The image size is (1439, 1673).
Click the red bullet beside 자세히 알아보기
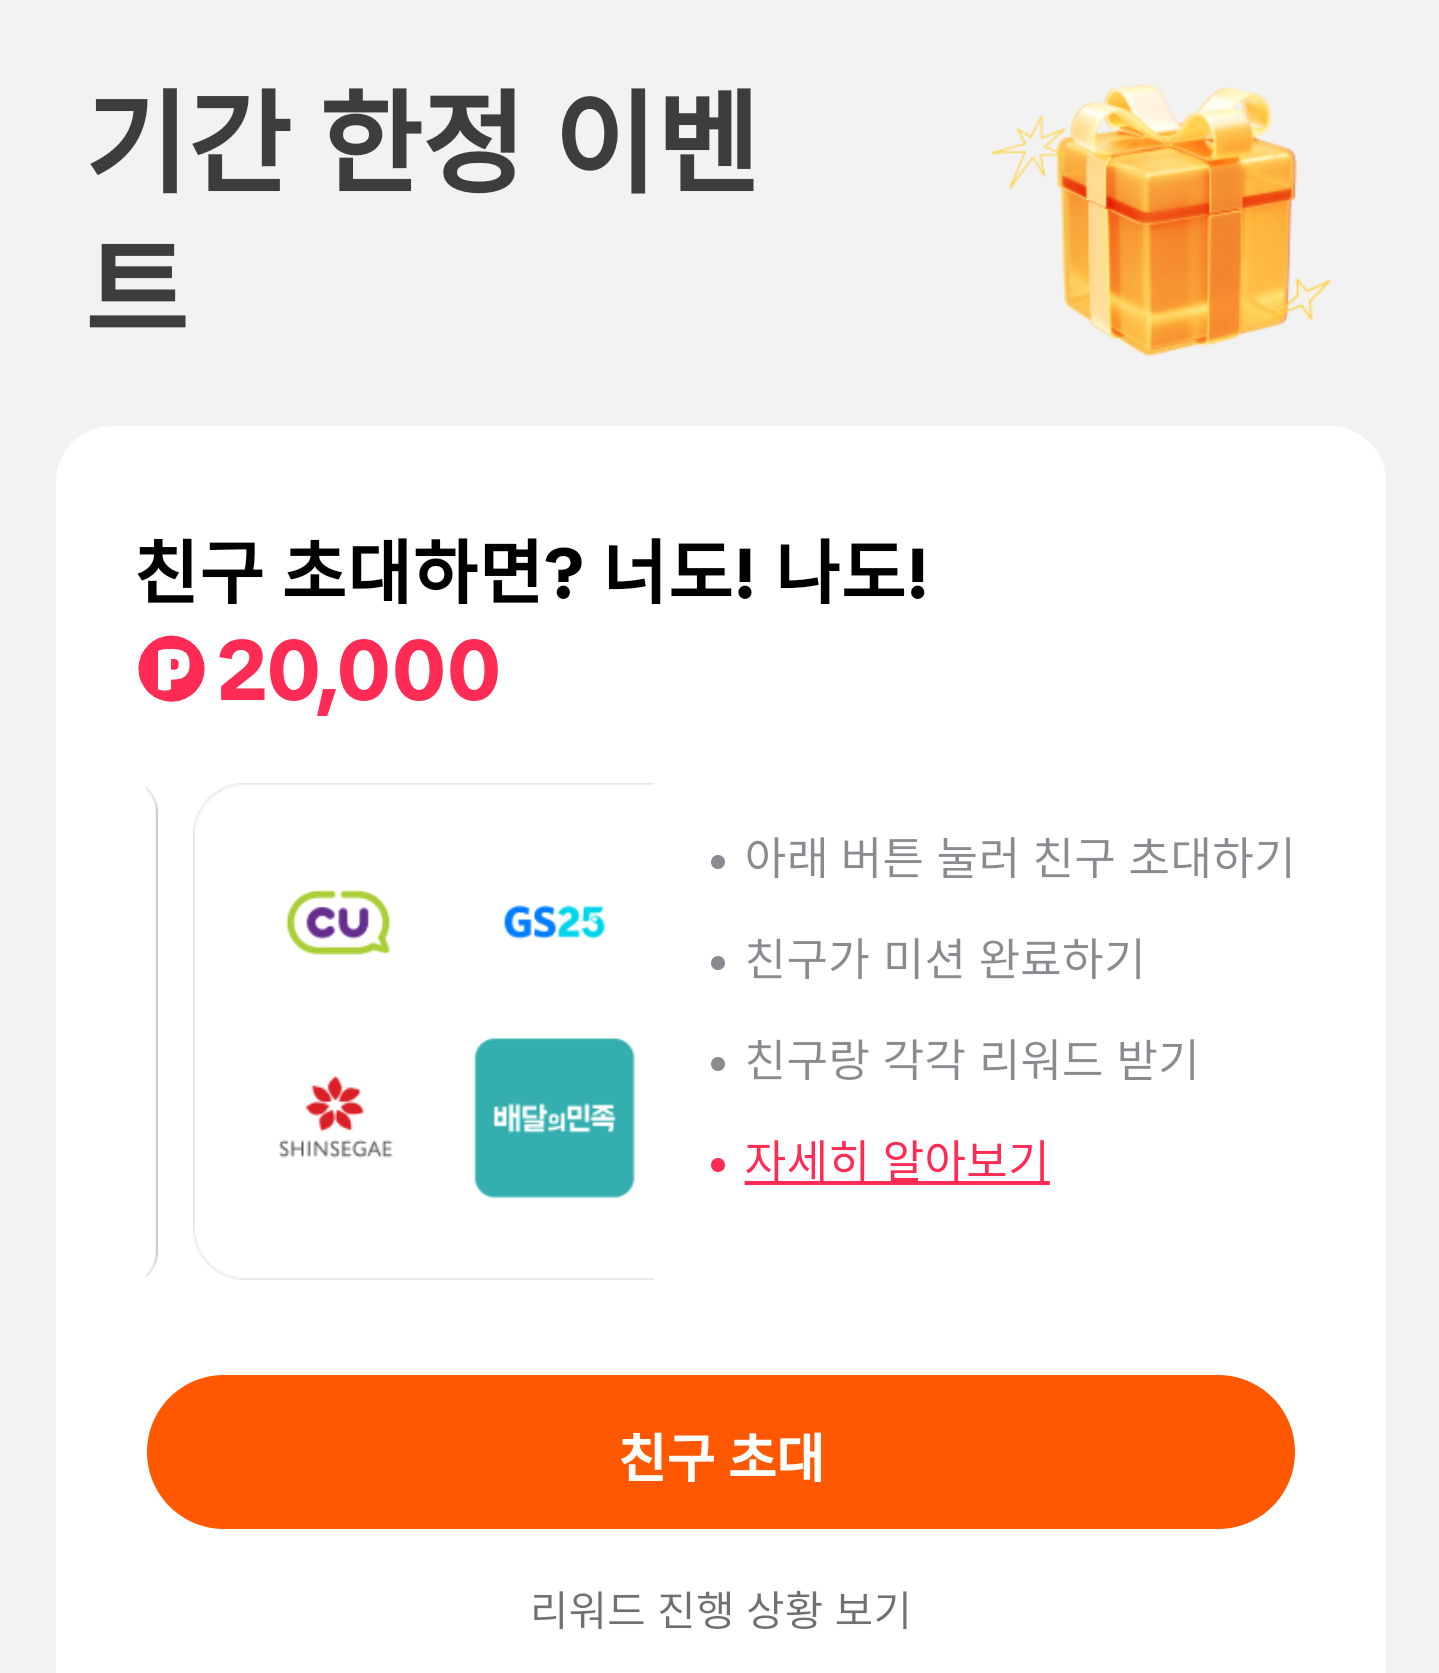point(717,1164)
